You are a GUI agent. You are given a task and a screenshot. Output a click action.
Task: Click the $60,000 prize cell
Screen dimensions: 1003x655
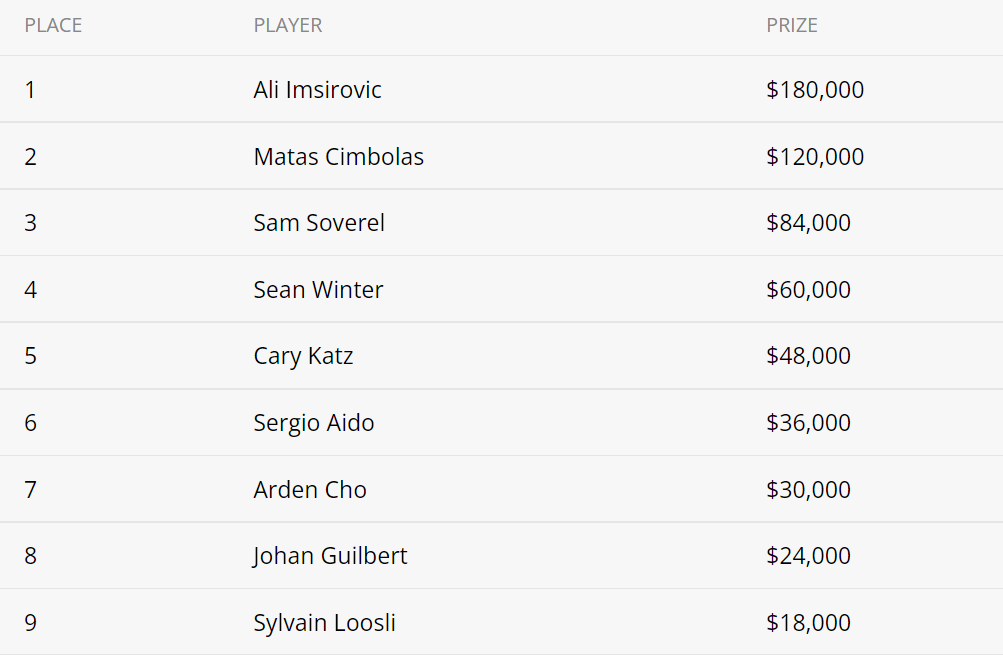(809, 290)
